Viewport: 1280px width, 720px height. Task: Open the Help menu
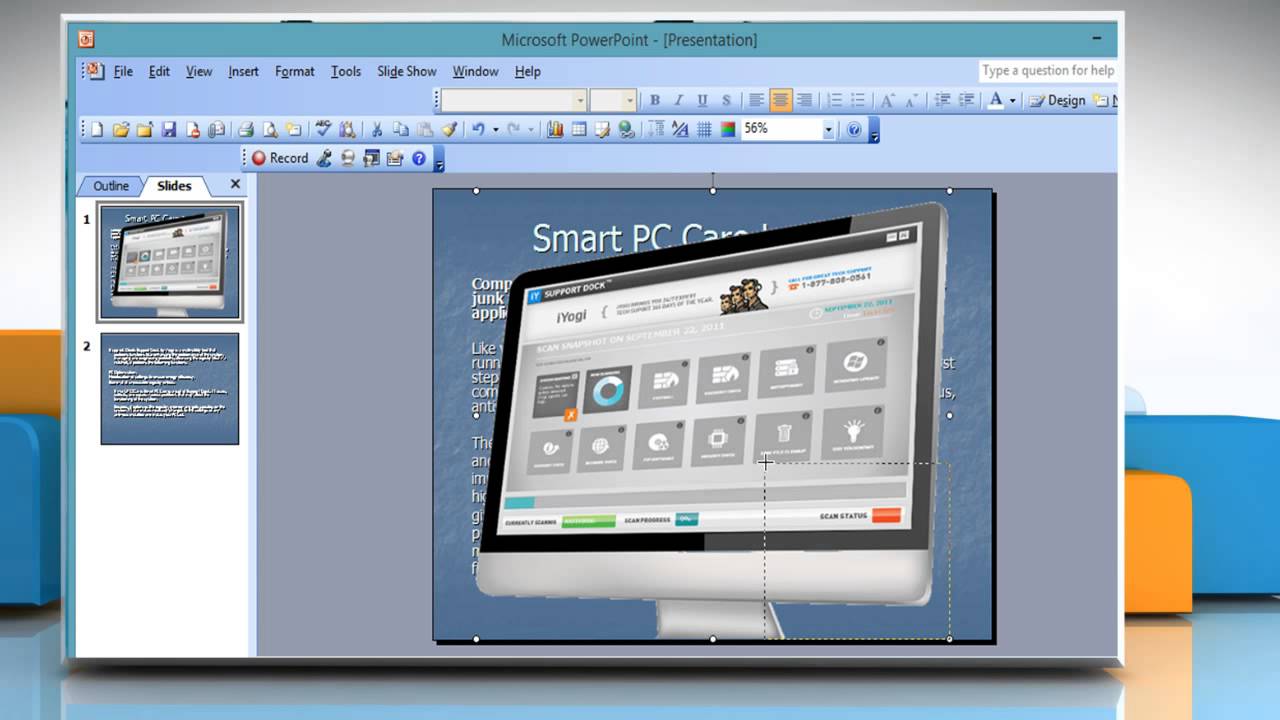coord(528,71)
